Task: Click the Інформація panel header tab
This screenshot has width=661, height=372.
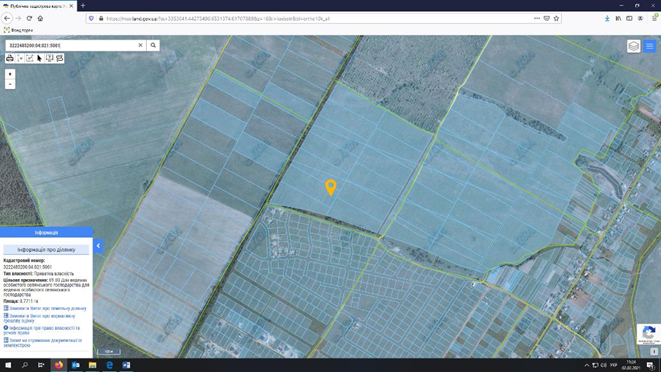Action: pos(46,232)
